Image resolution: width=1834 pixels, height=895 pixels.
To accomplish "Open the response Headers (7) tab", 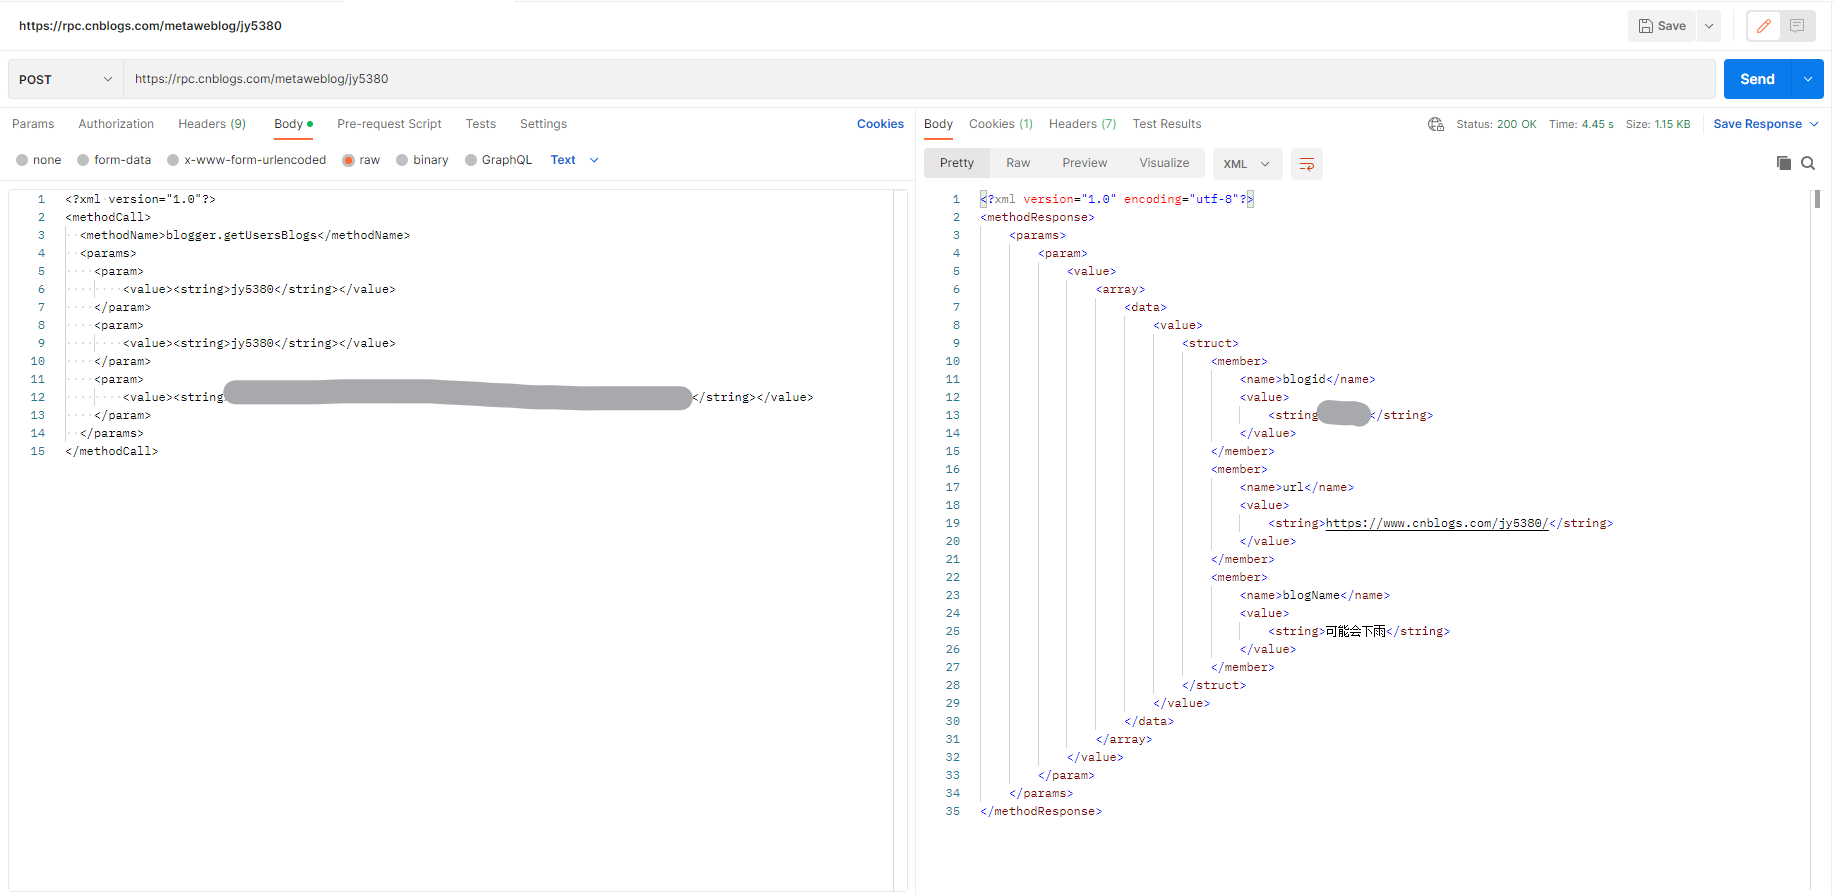I will pyautogui.click(x=1082, y=124).
